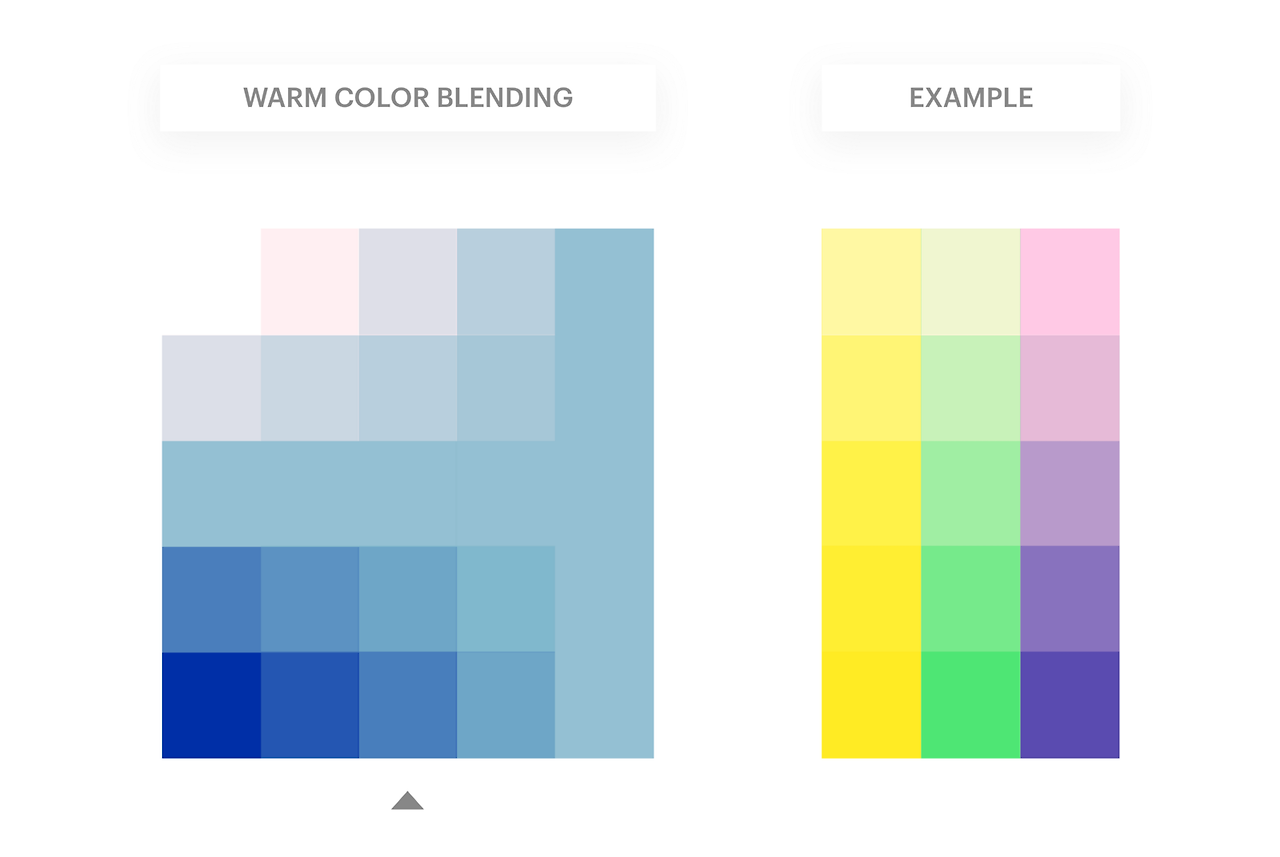This screenshot has height=857, width=1280.
Task: Choose the dusty pink swatch in the example's second row
Action: click(x=1070, y=388)
